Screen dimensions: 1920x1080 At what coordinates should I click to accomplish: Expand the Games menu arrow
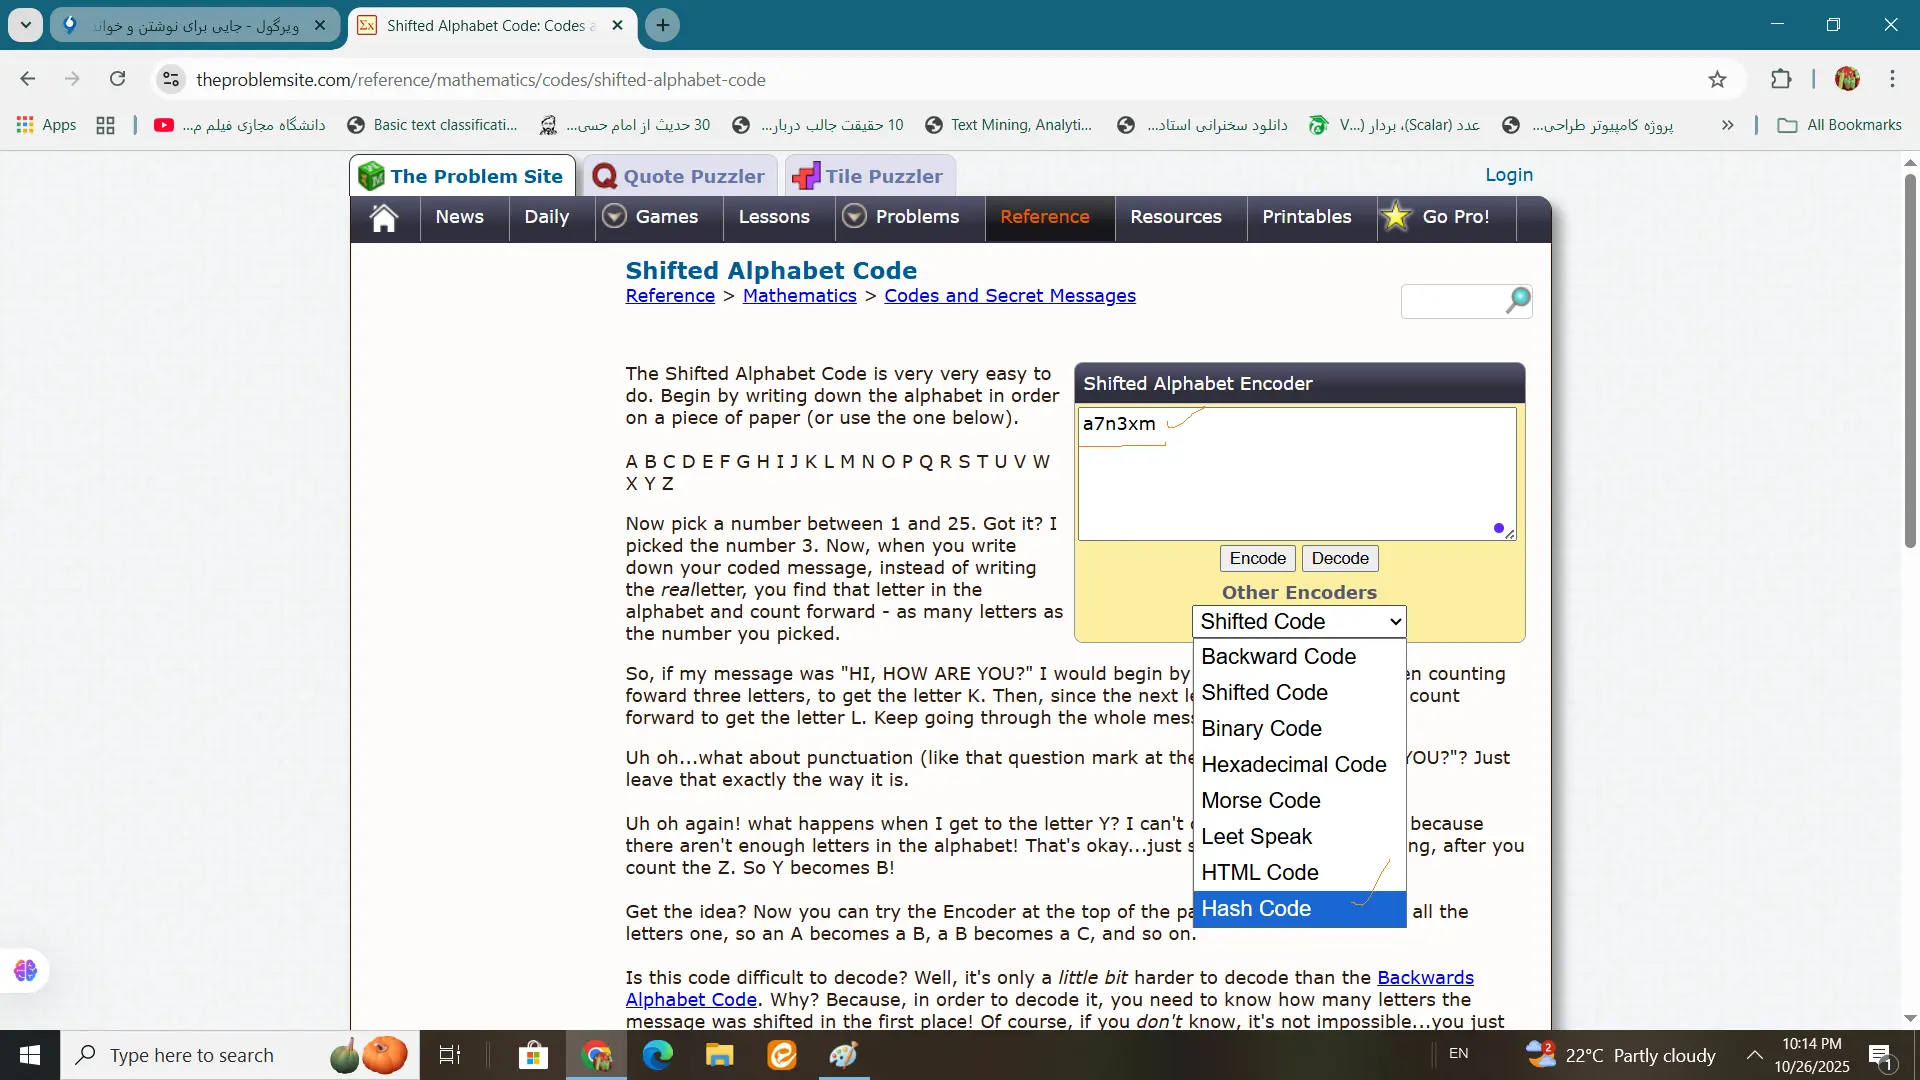(615, 217)
